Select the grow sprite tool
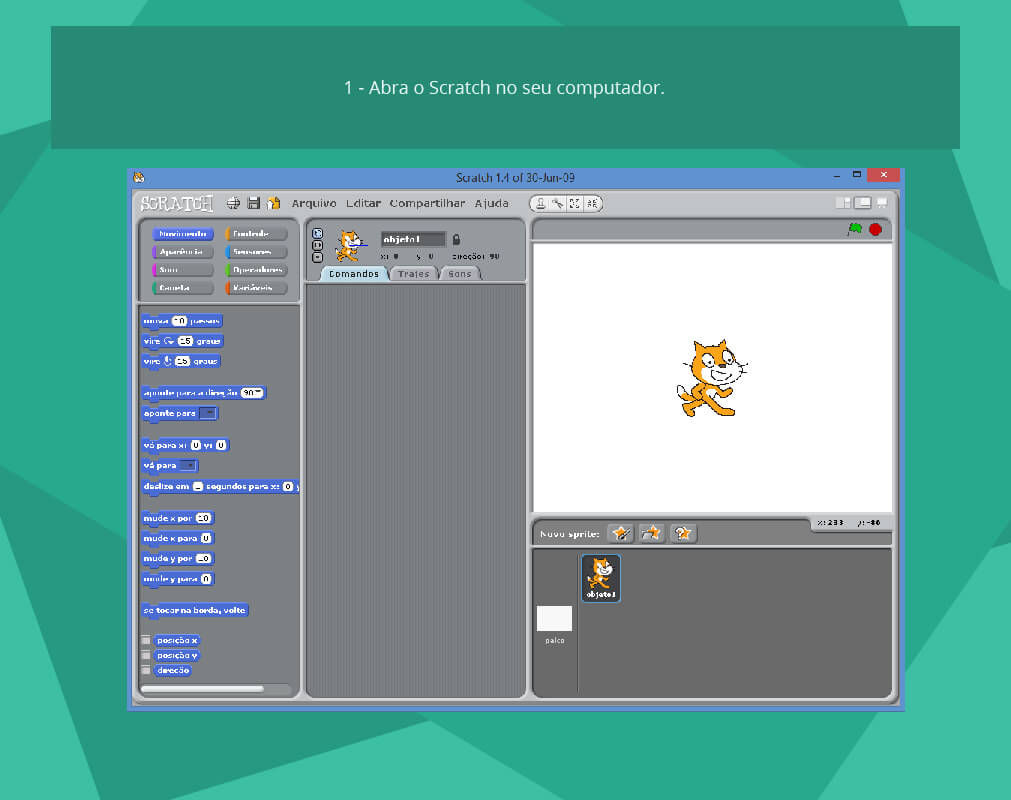 pyautogui.click(x=574, y=204)
